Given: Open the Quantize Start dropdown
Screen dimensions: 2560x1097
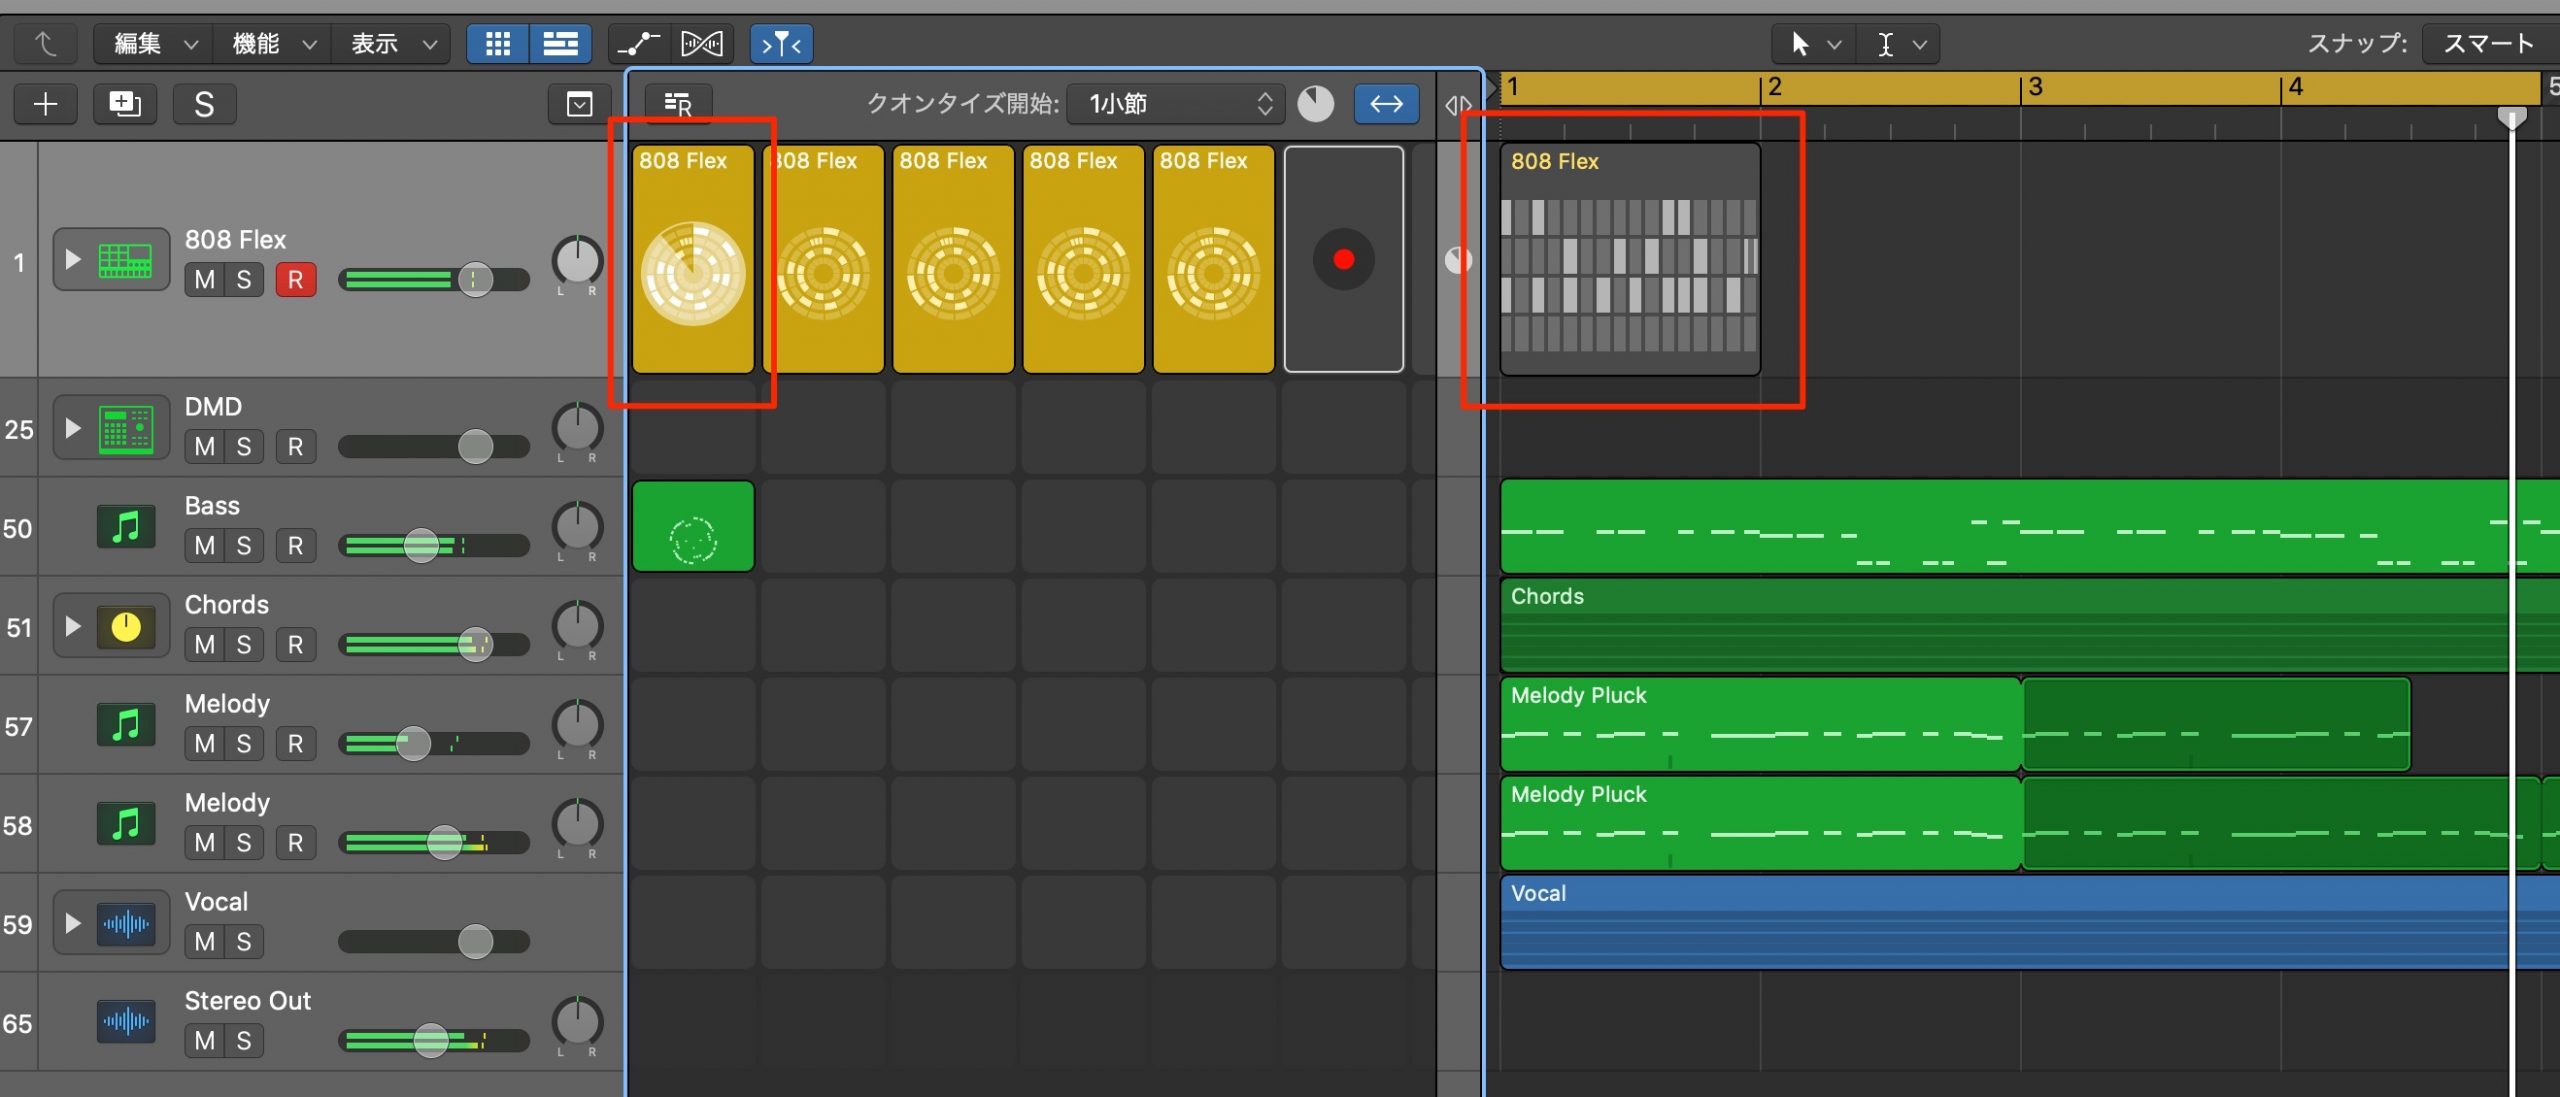Looking at the screenshot, I should pos(1176,104).
